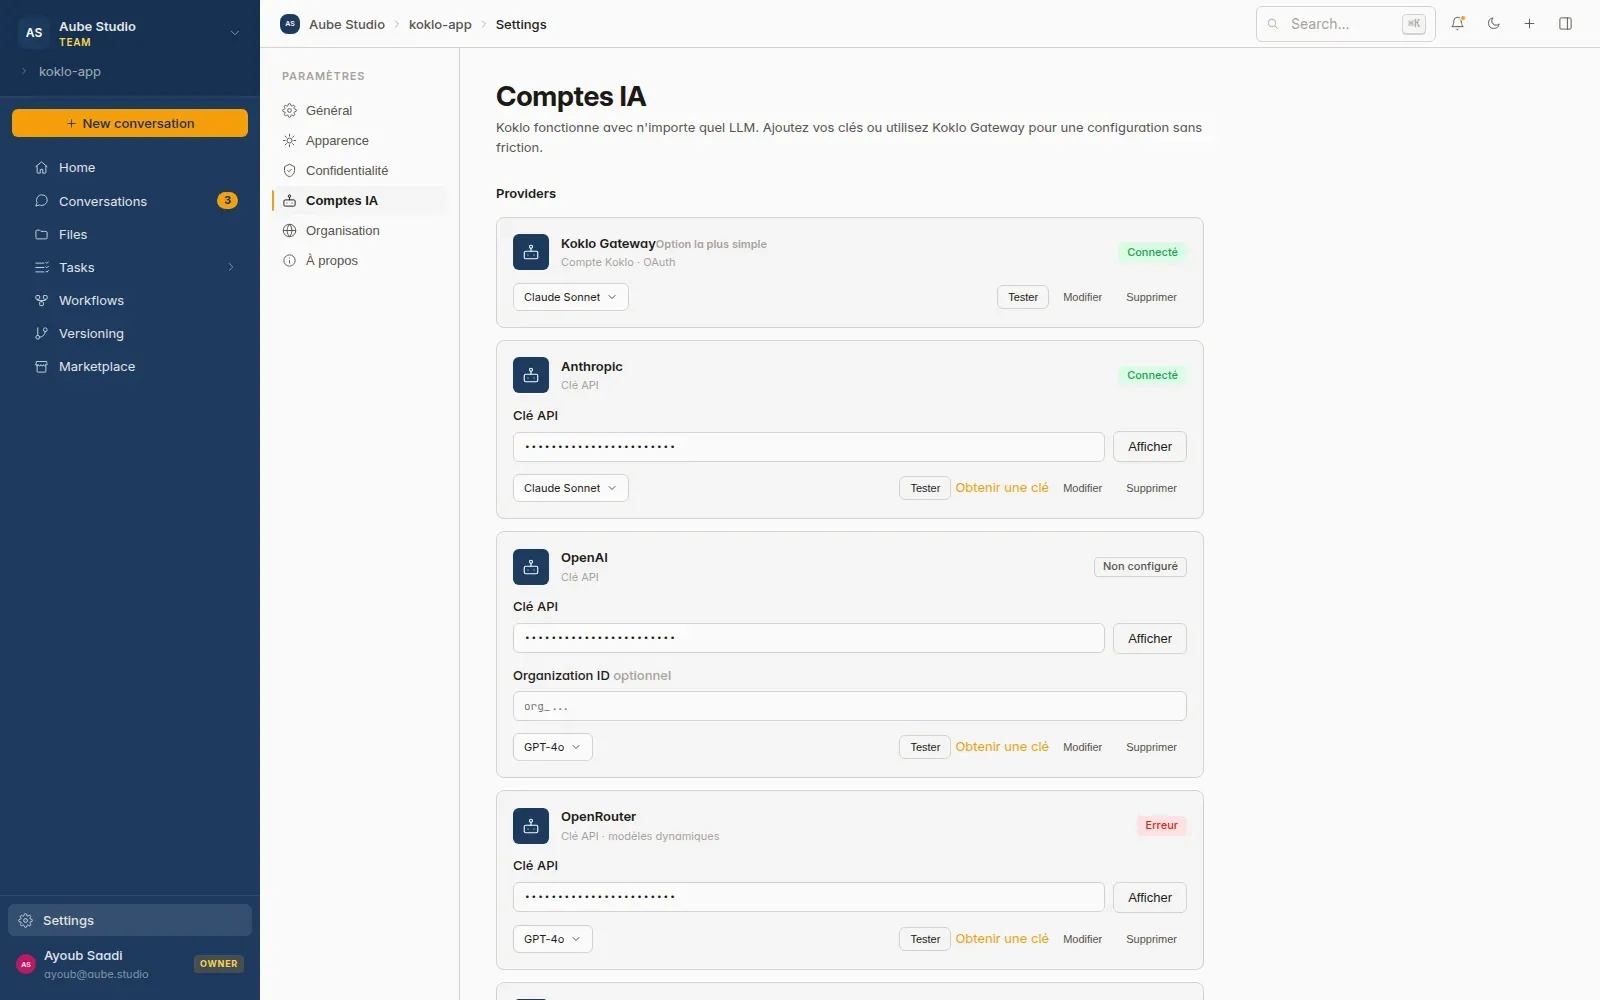The width and height of the screenshot is (1600, 1000).
Task: Open Versioning in the sidebar
Action: click(x=130, y=333)
